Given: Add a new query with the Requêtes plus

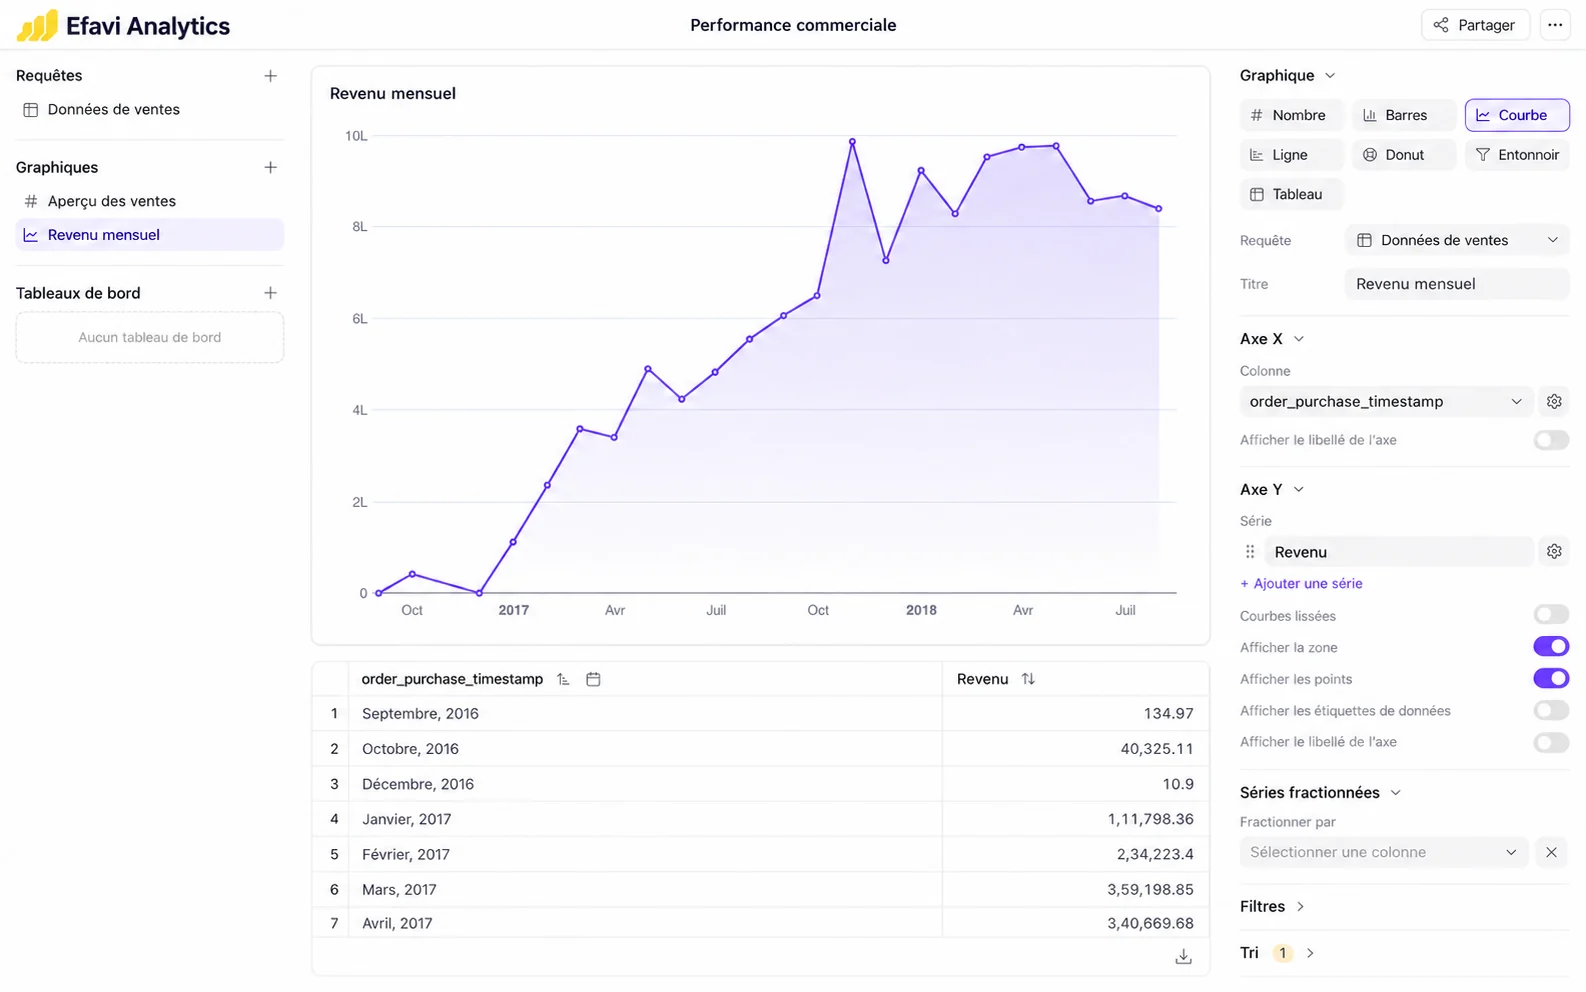Looking at the screenshot, I should [270, 76].
